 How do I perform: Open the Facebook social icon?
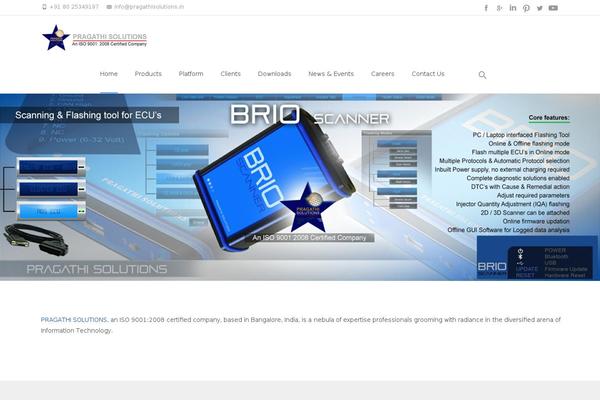486,8
